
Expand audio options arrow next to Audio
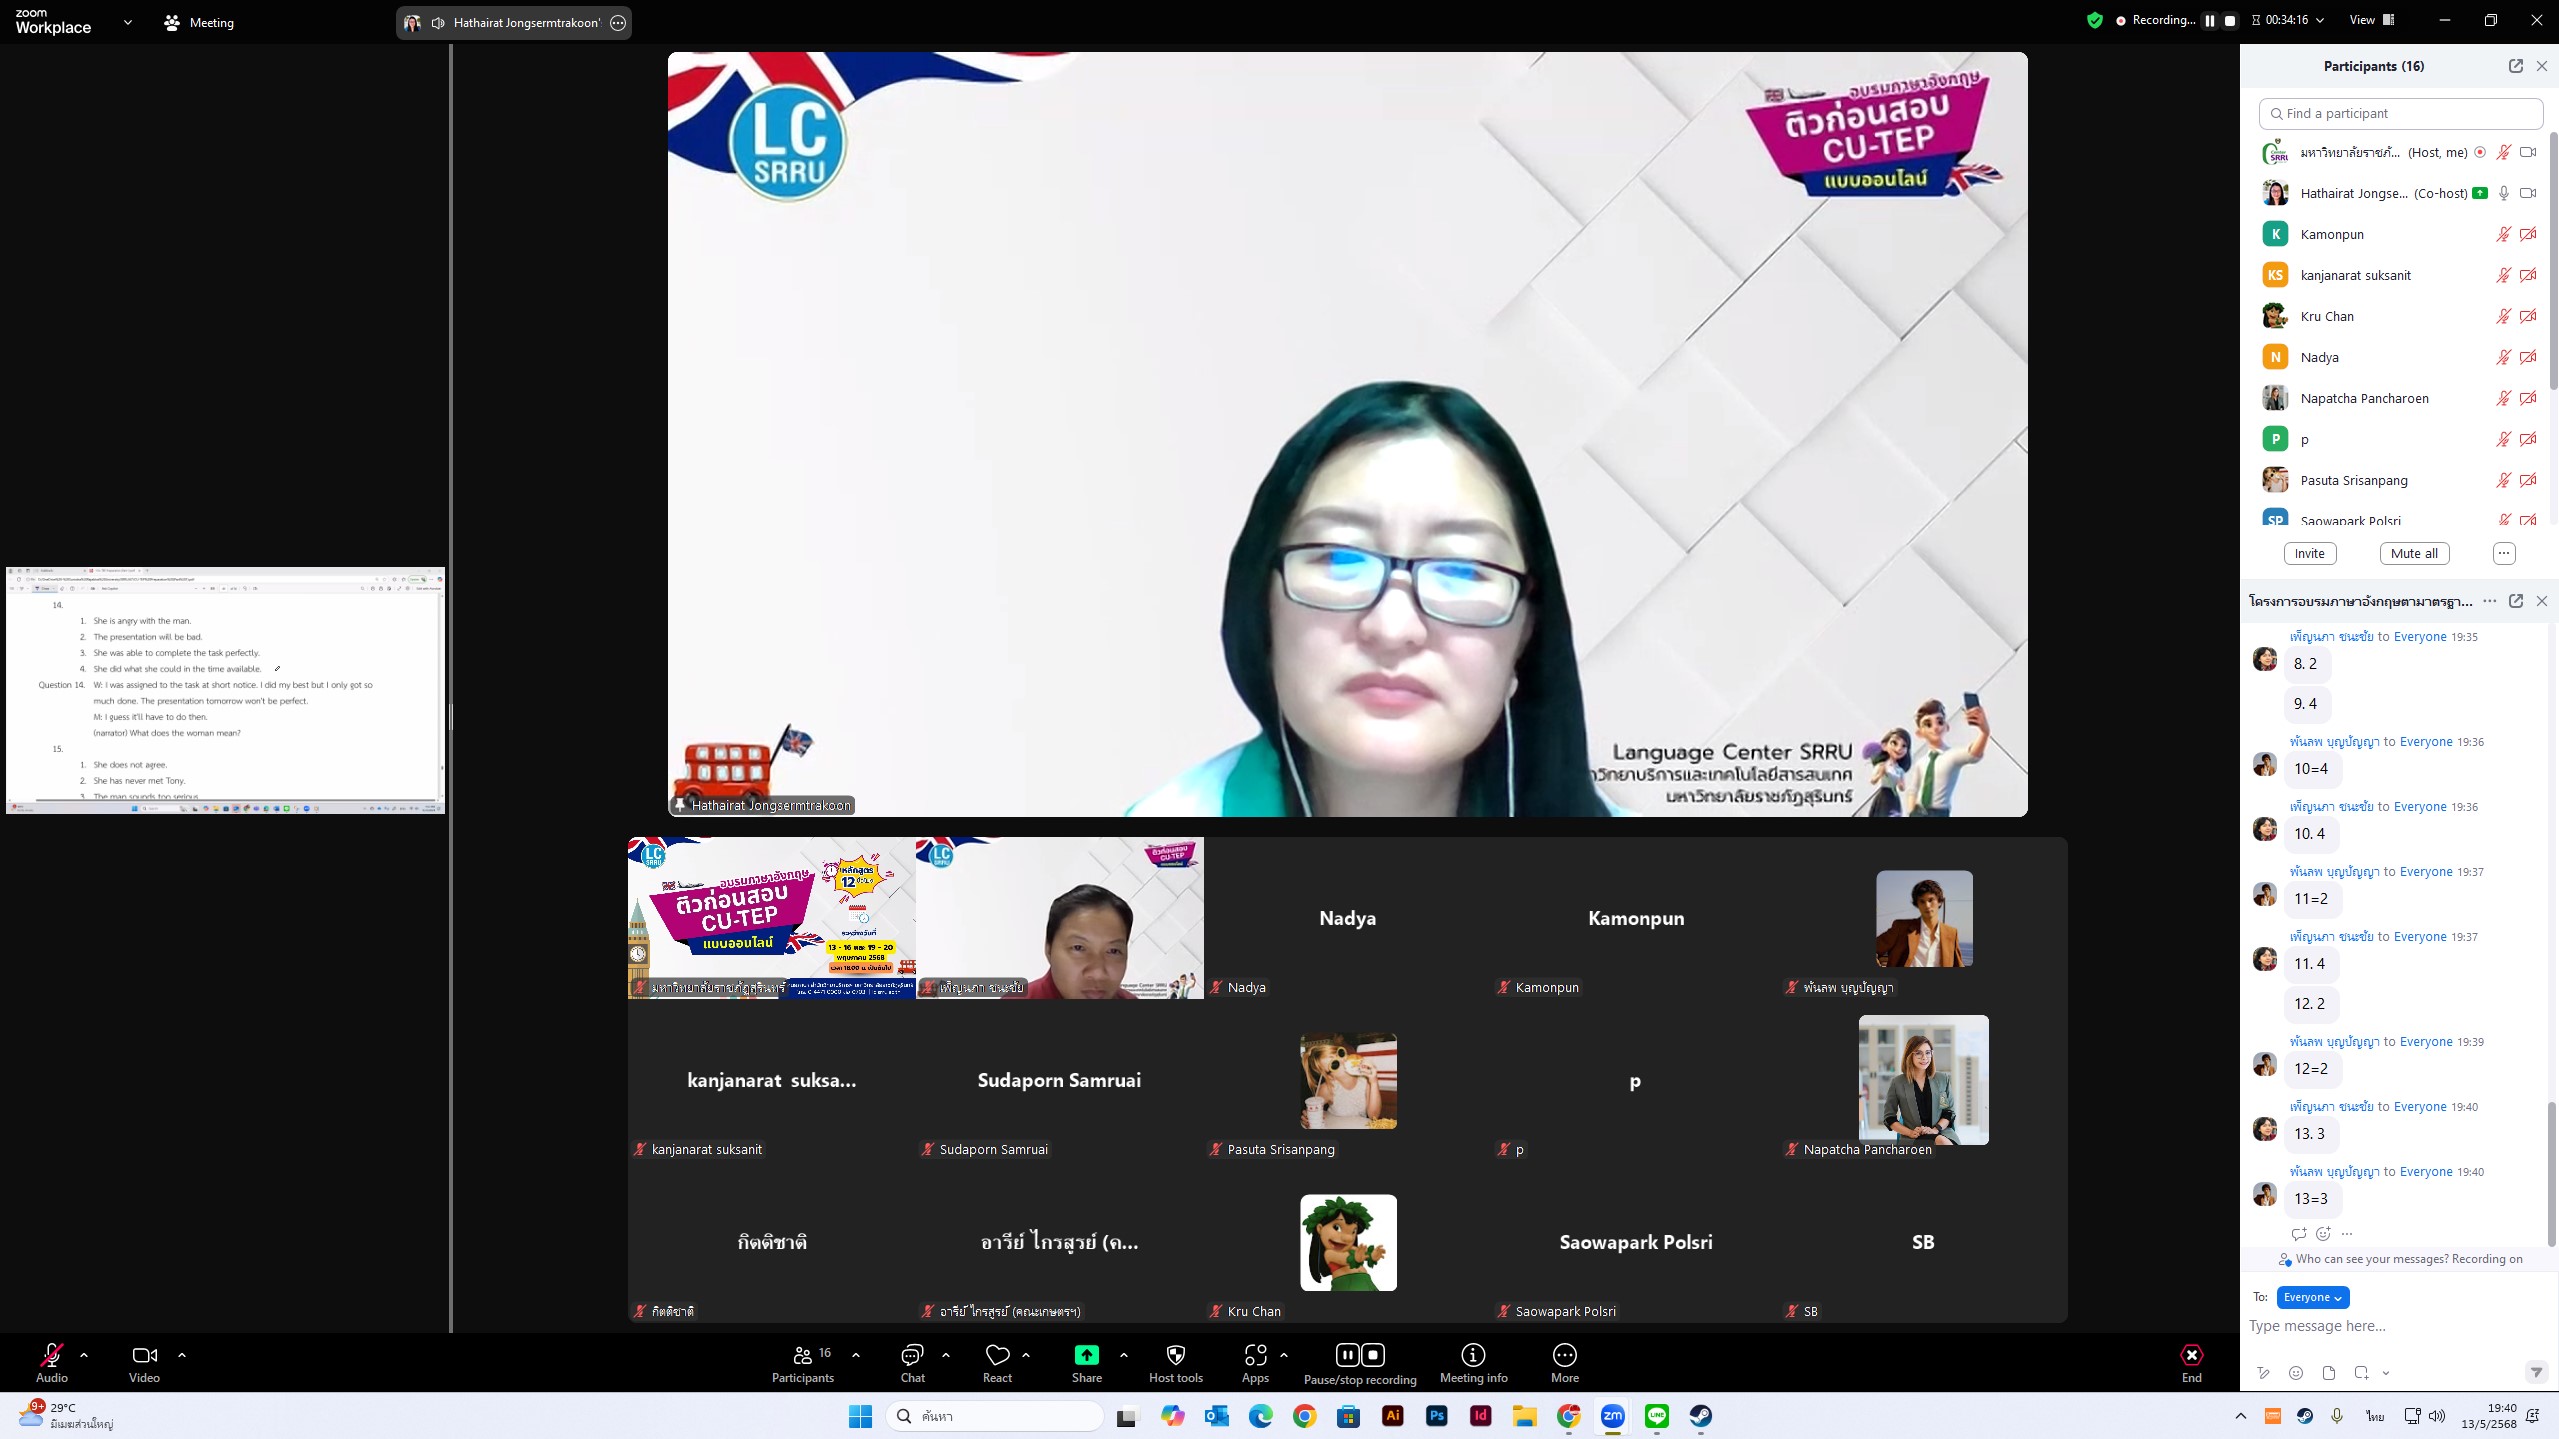(x=84, y=1355)
